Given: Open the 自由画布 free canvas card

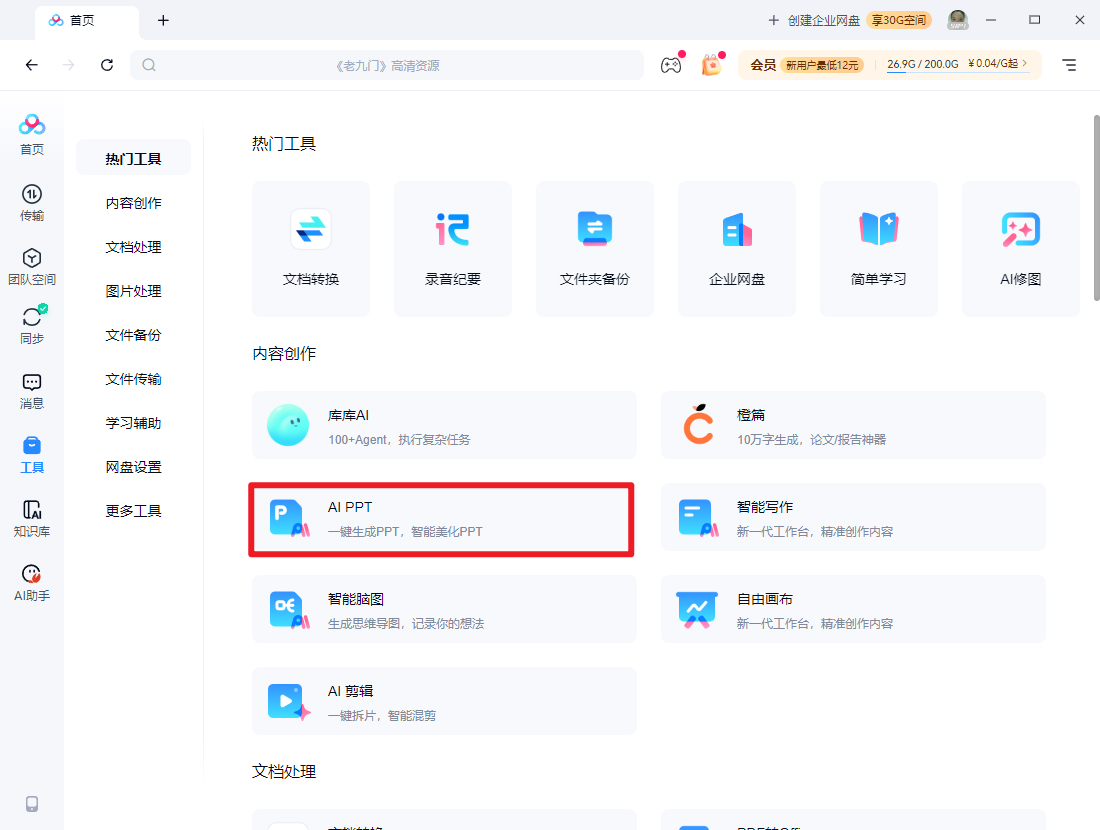Looking at the screenshot, I should click(853, 610).
